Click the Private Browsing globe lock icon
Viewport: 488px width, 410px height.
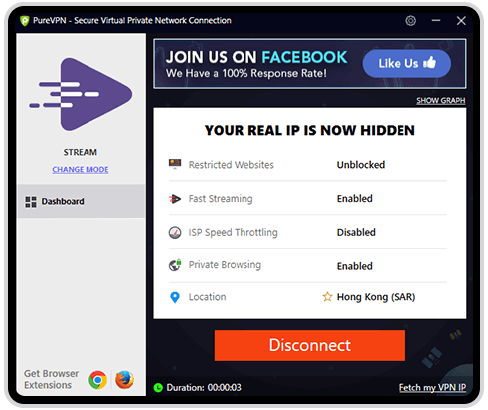175,265
